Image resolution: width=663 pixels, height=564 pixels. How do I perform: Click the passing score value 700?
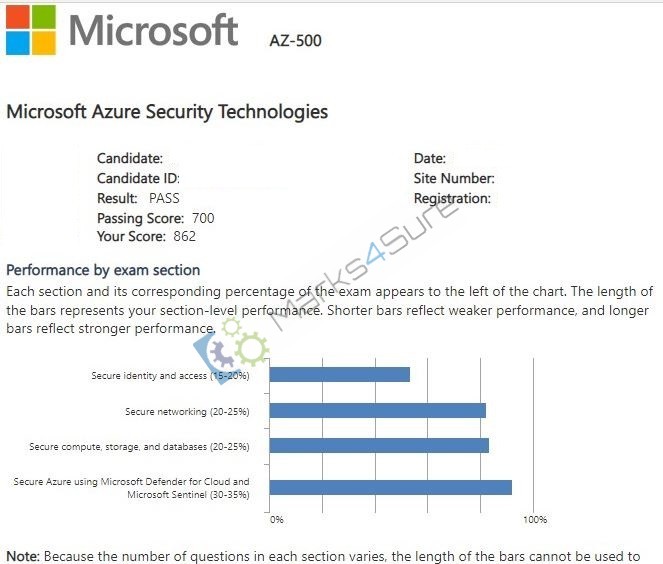pyautogui.click(x=203, y=218)
